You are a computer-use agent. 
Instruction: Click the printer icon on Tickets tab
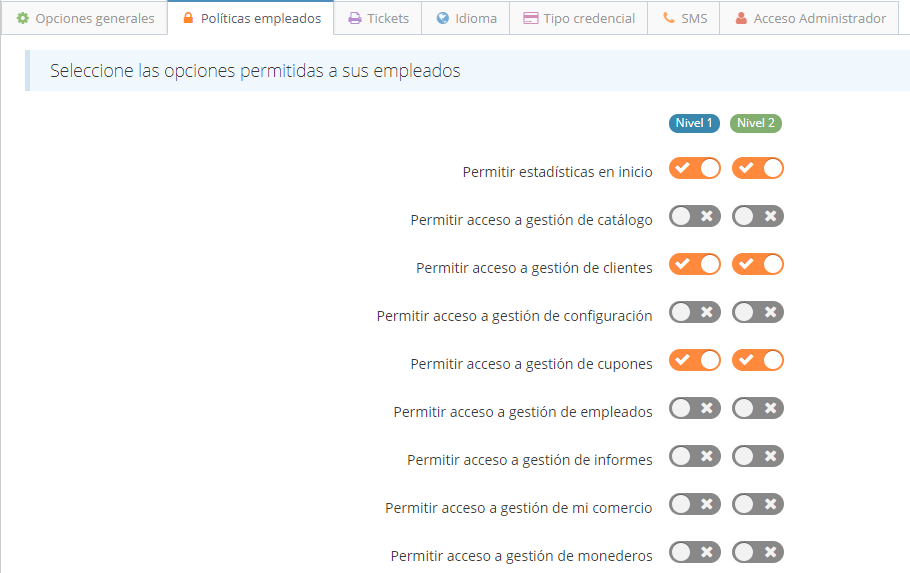tap(354, 18)
